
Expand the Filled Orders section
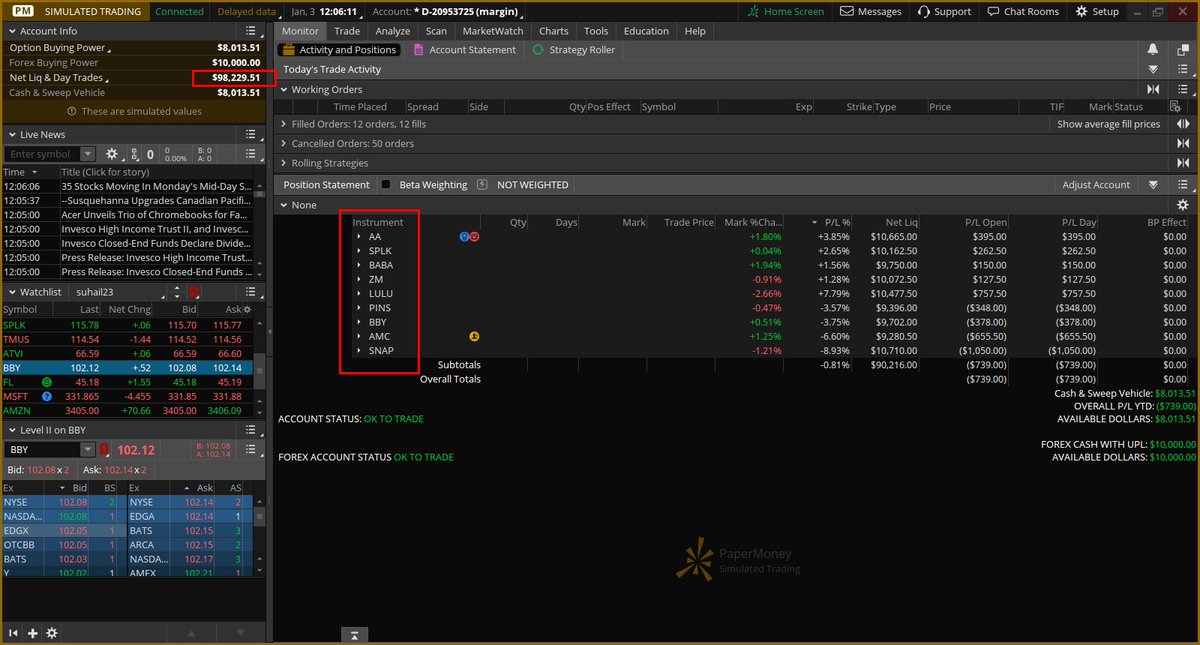click(x=284, y=124)
